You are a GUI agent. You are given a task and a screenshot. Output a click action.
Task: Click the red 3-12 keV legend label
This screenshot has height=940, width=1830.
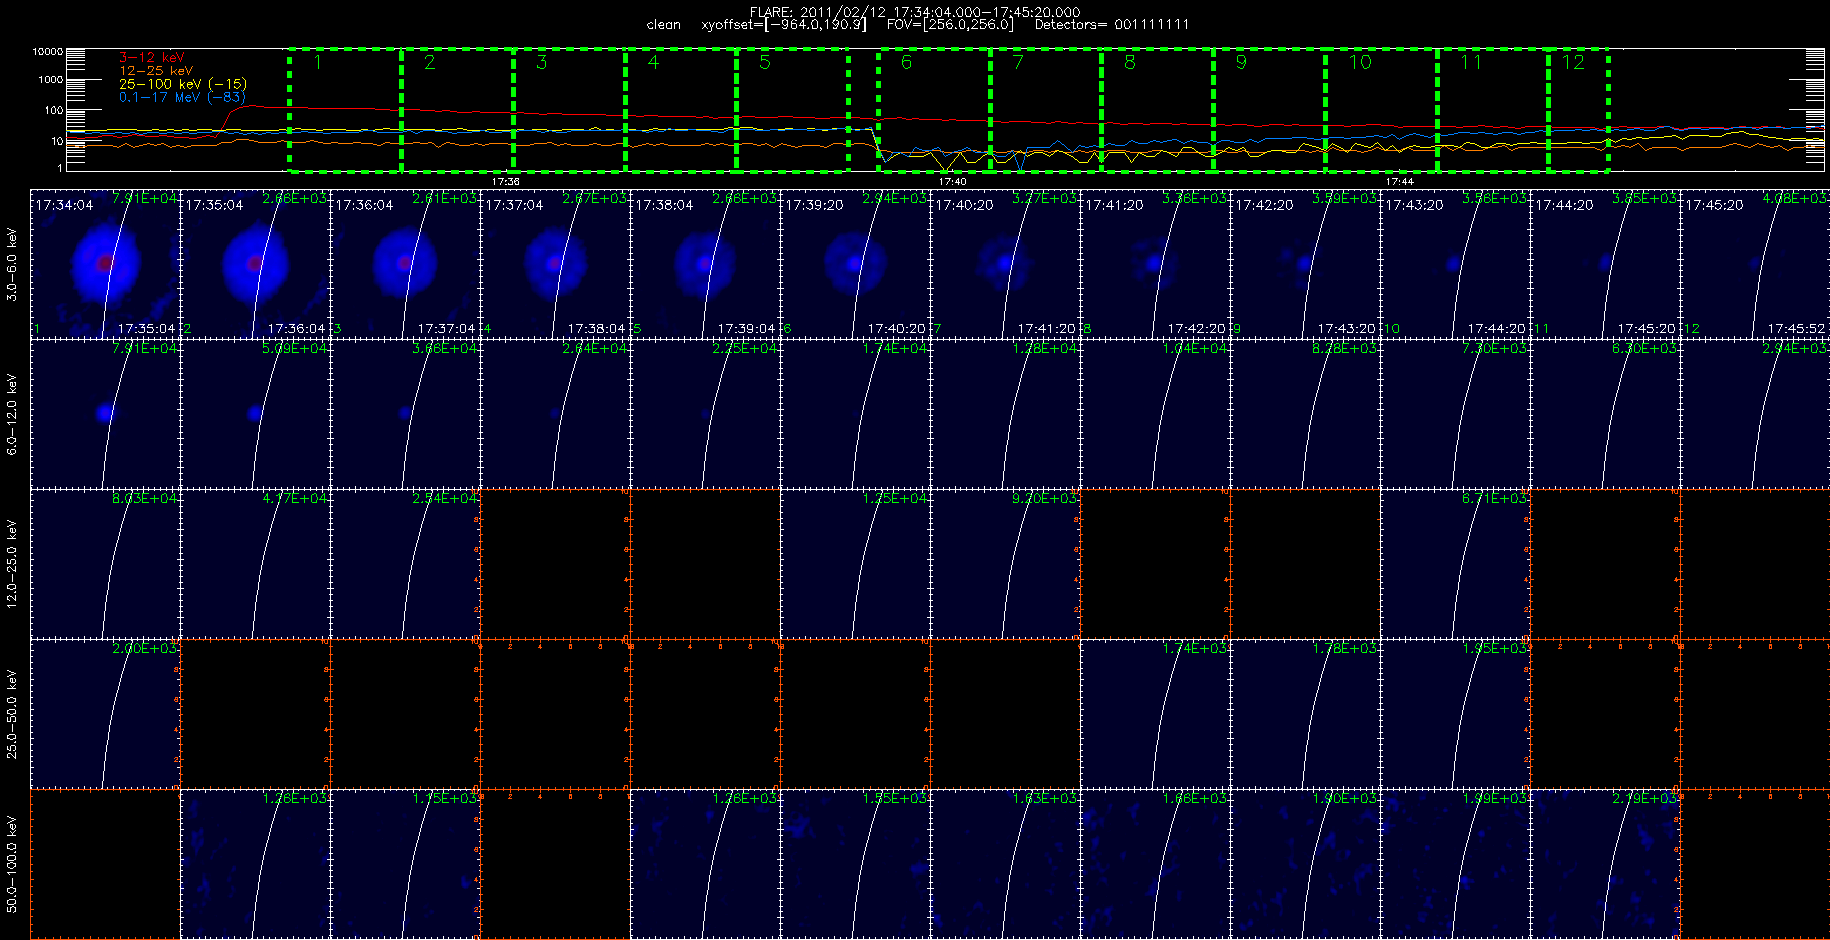click(x=151, y=58)
